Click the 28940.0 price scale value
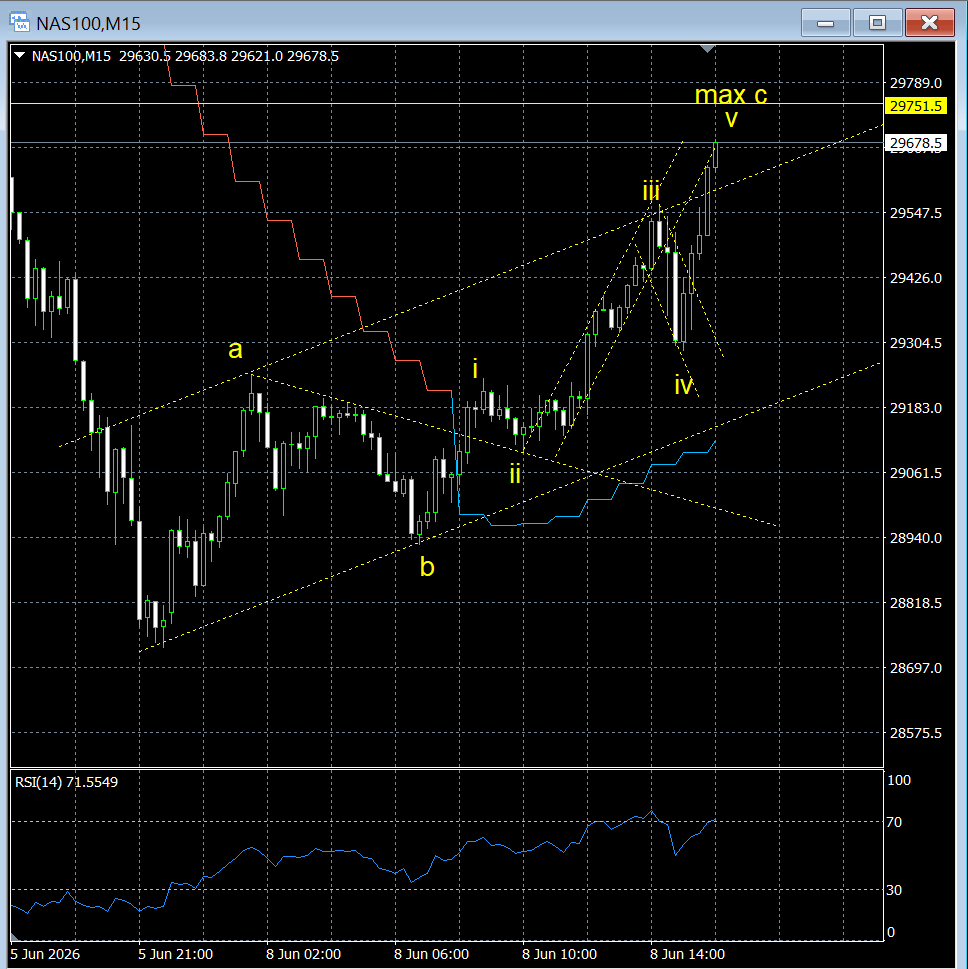The image size is (968, 969). [915, 538]
